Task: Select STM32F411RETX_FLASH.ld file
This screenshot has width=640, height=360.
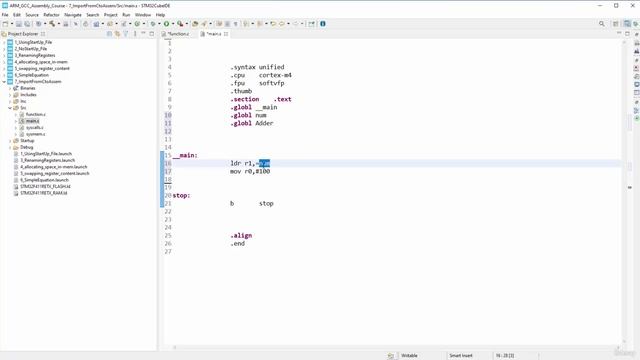Action: (45, 187)
